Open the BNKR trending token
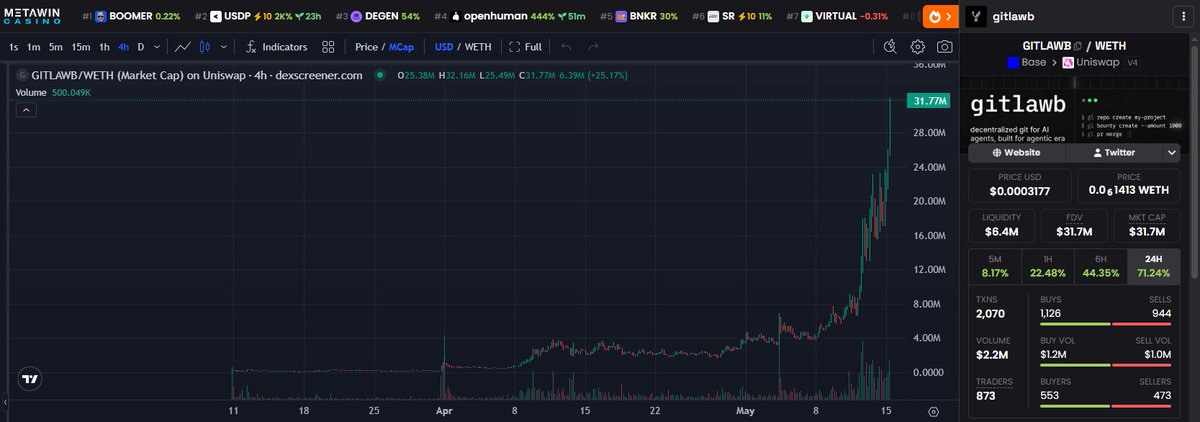1200x422 pixels. coord(638,17)
